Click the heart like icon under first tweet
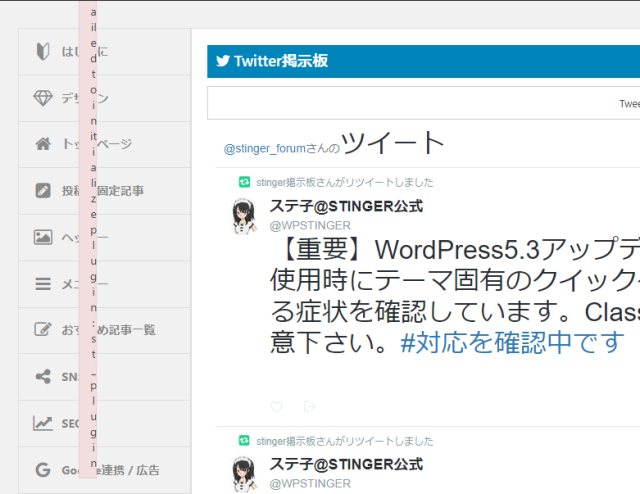 [x=276, y=406]
